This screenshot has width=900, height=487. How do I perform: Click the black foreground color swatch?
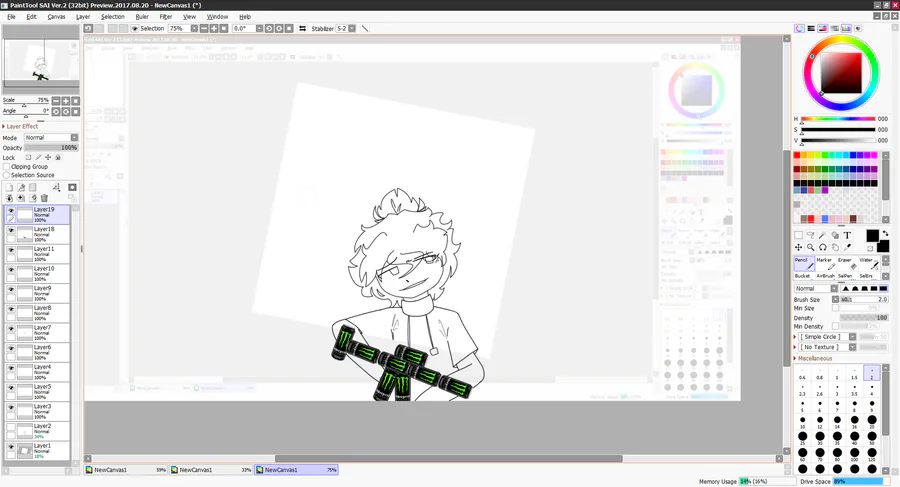tap(872, 235)
